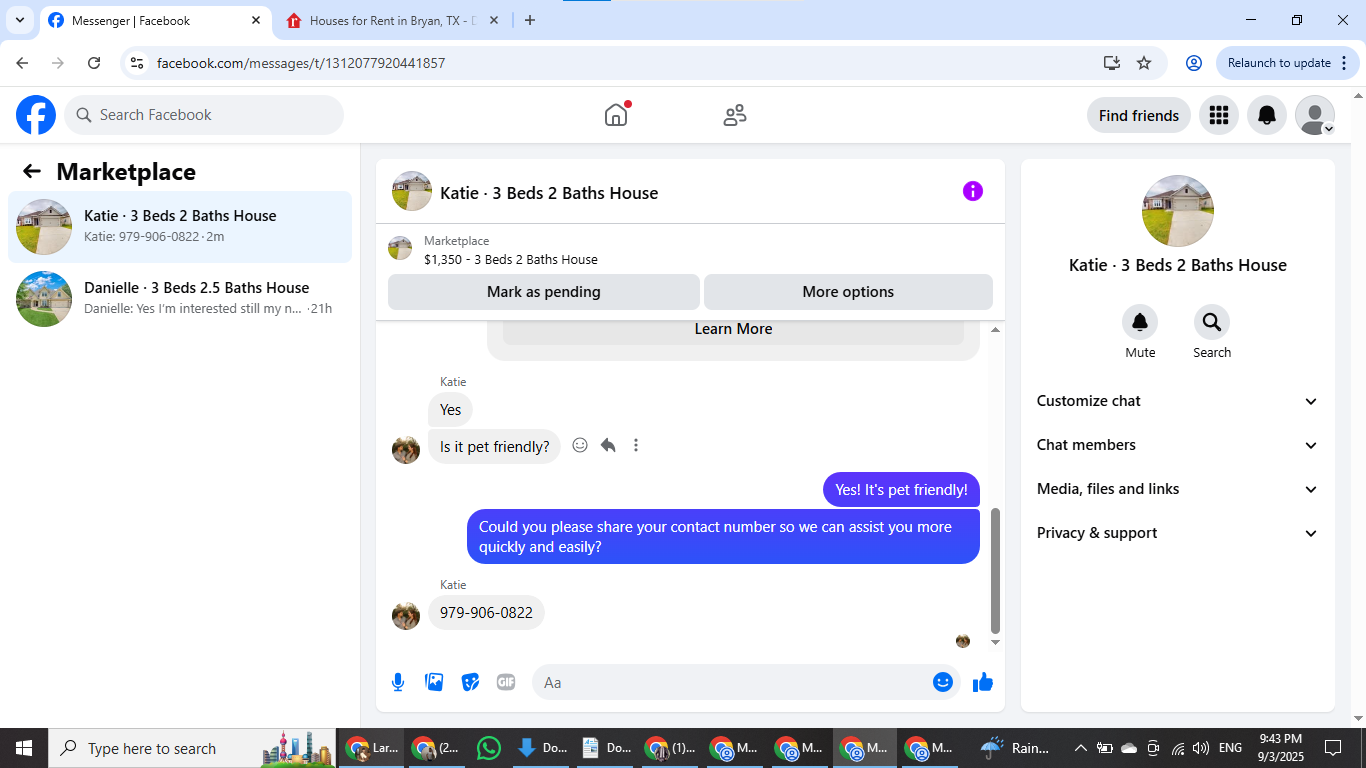Click Find friends button
Screen dimensions: 1366x768
[1139, 115]
